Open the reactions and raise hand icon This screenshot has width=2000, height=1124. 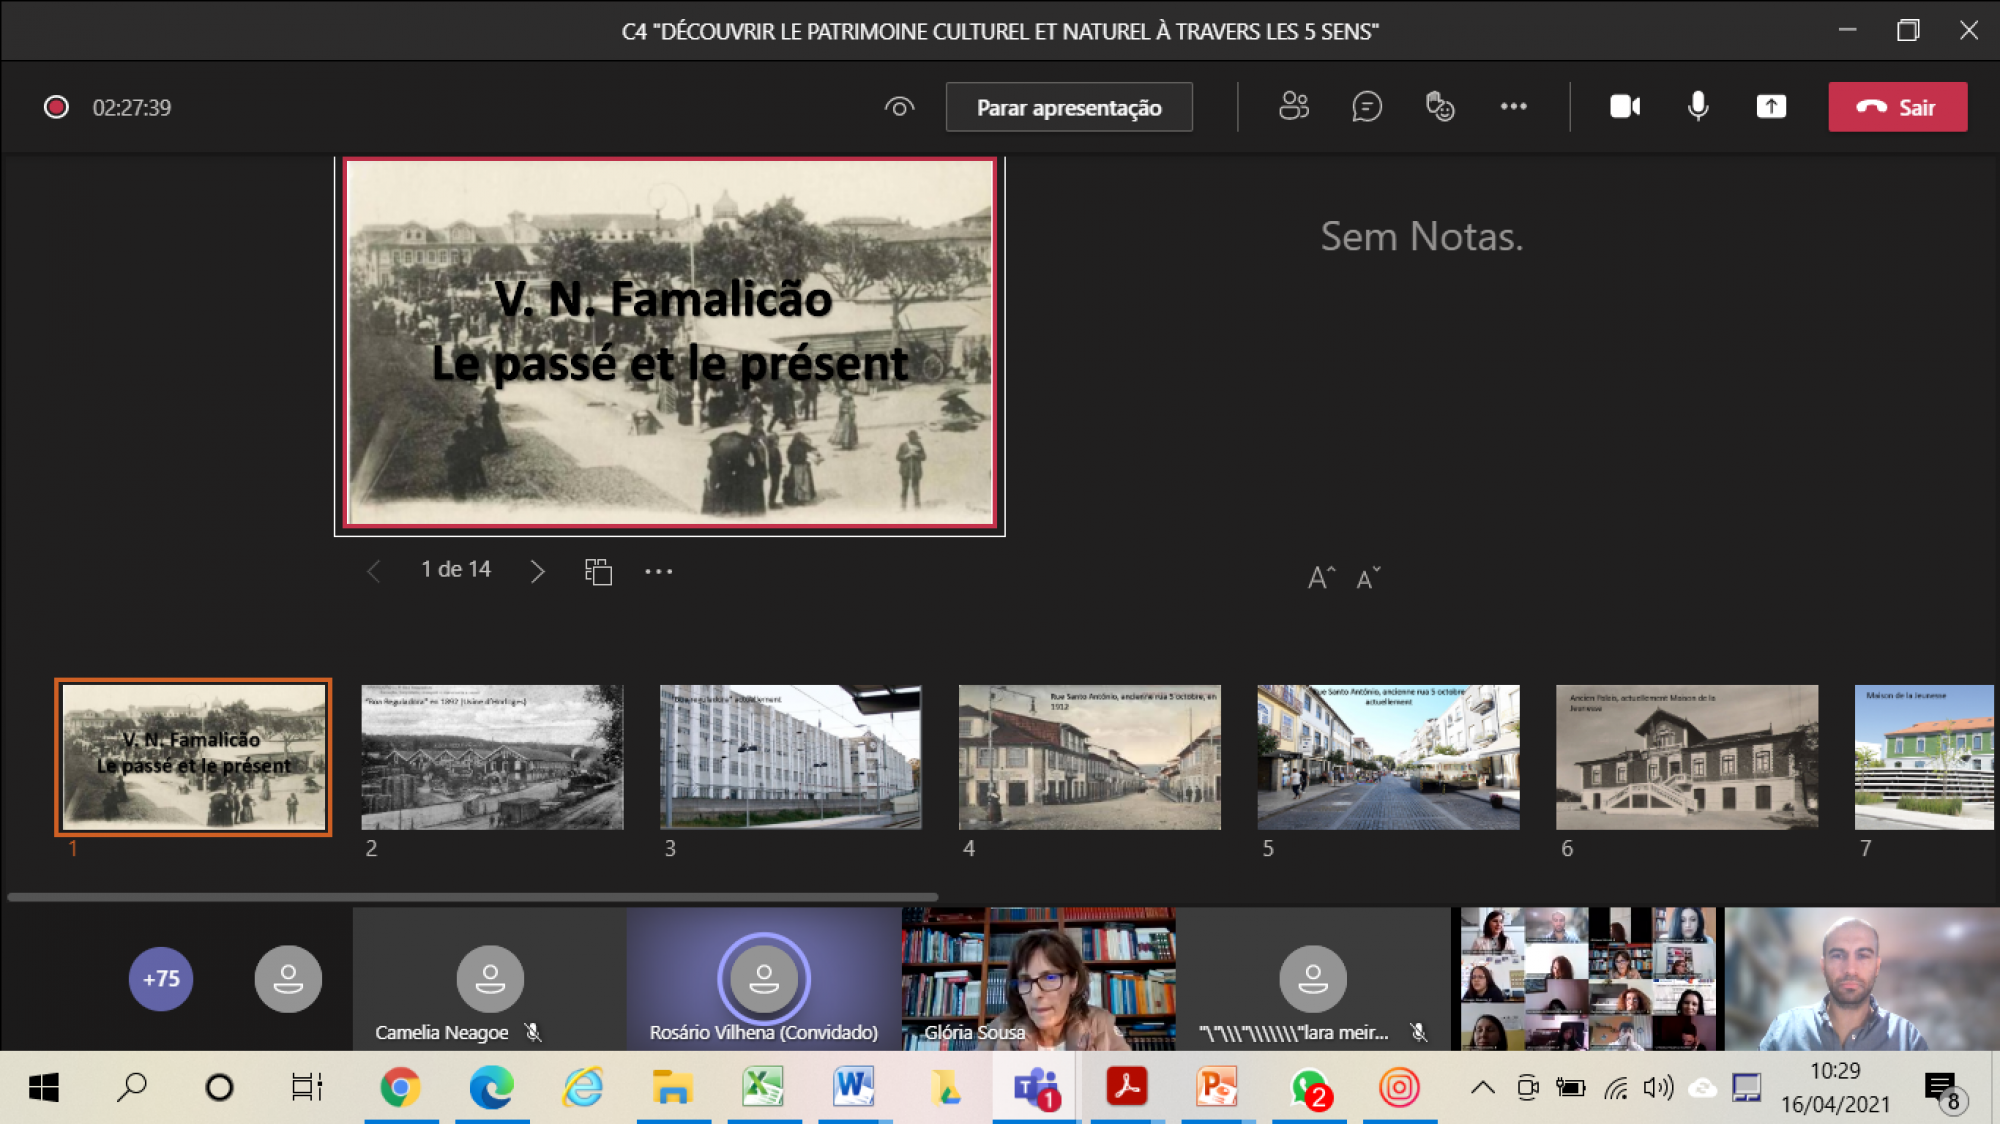coord(1440,106)
